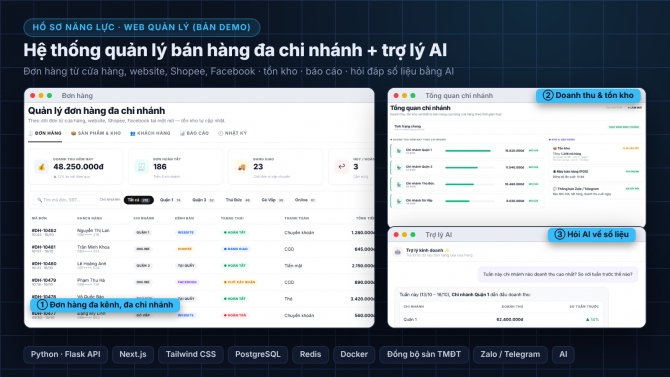Click the Tailwind CSS tag
670x377 pixels.
click(x=191, y=354)
